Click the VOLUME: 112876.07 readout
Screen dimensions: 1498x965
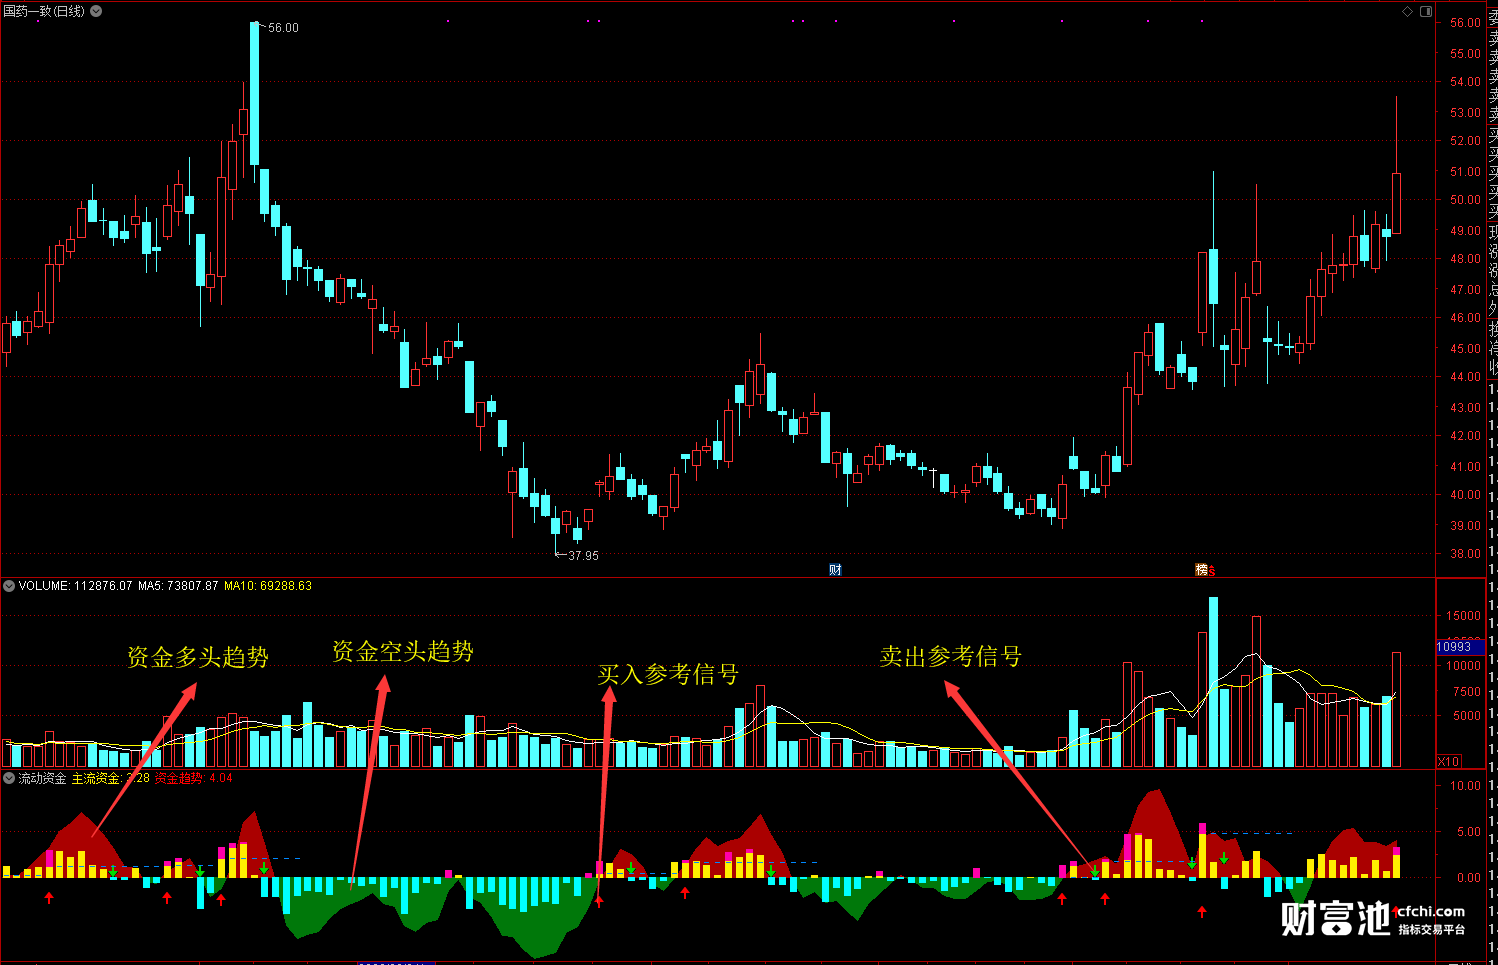[76, 586]
